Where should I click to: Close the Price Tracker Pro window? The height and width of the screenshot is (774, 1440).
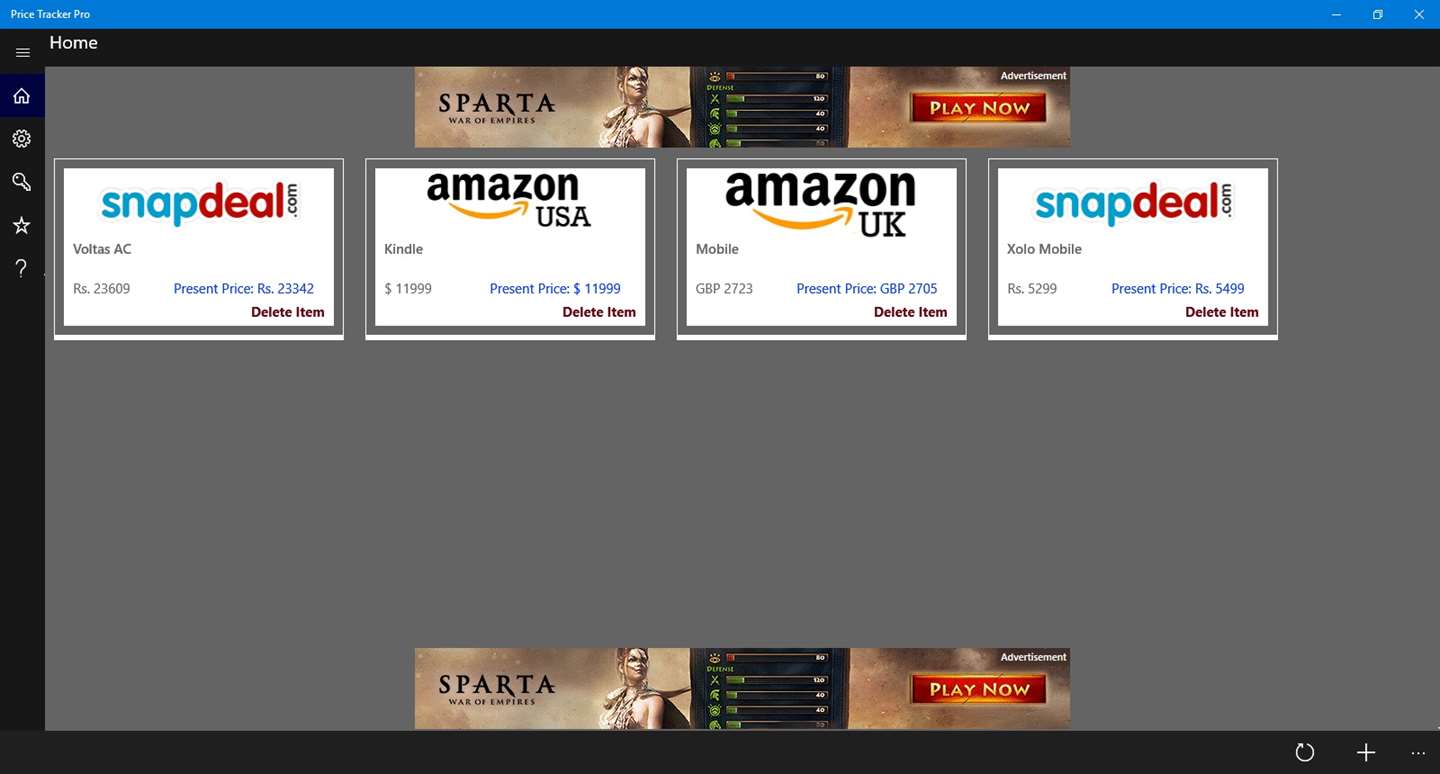pos(1419,14)
